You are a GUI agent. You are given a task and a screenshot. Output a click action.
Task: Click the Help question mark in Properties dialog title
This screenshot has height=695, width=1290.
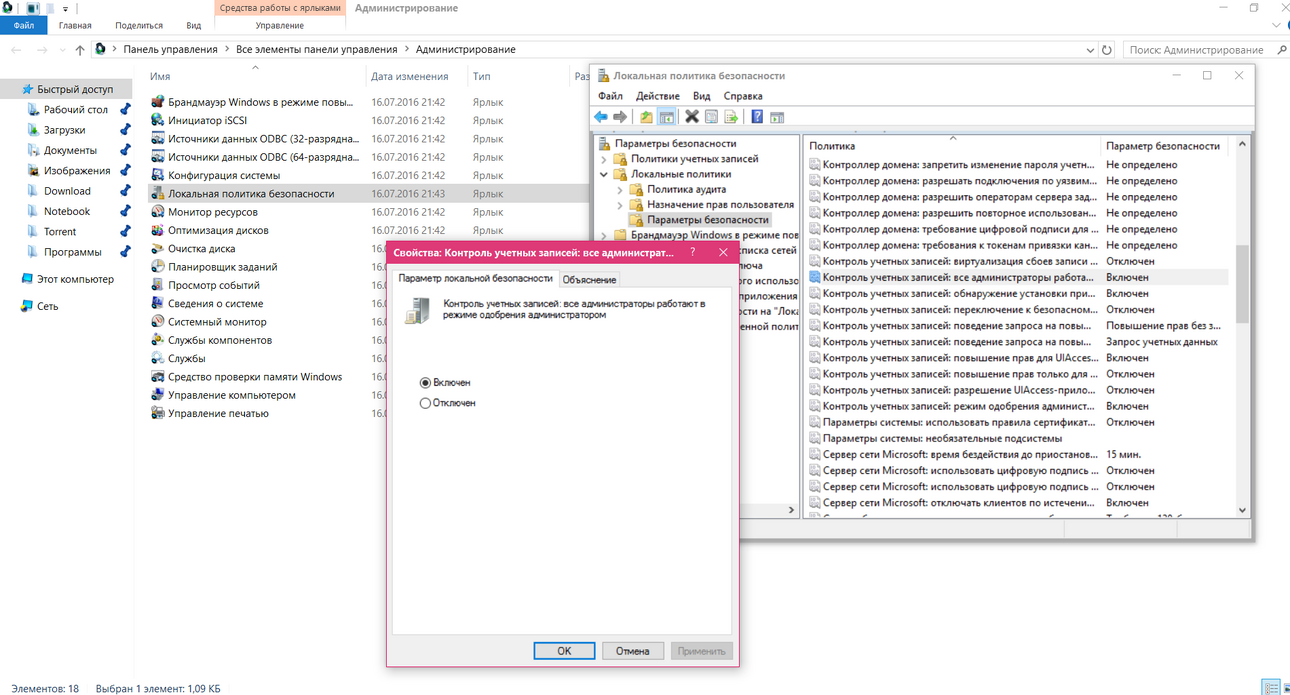[x=693, y=253]
